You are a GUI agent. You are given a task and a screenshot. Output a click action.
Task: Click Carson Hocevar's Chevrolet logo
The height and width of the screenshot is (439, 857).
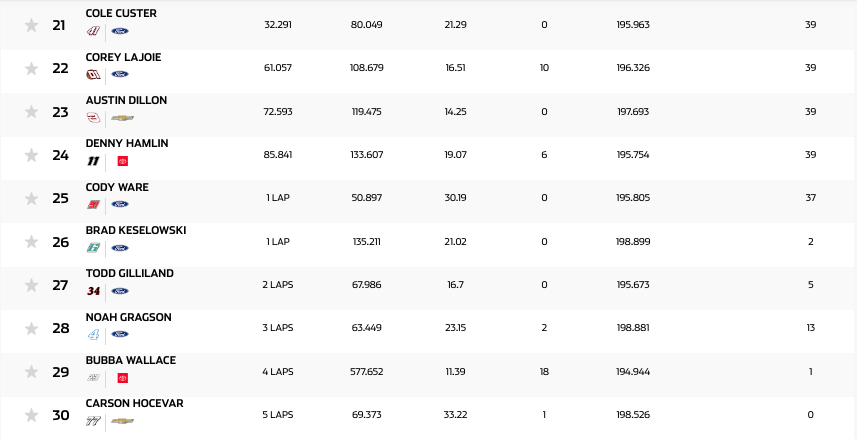123,421
